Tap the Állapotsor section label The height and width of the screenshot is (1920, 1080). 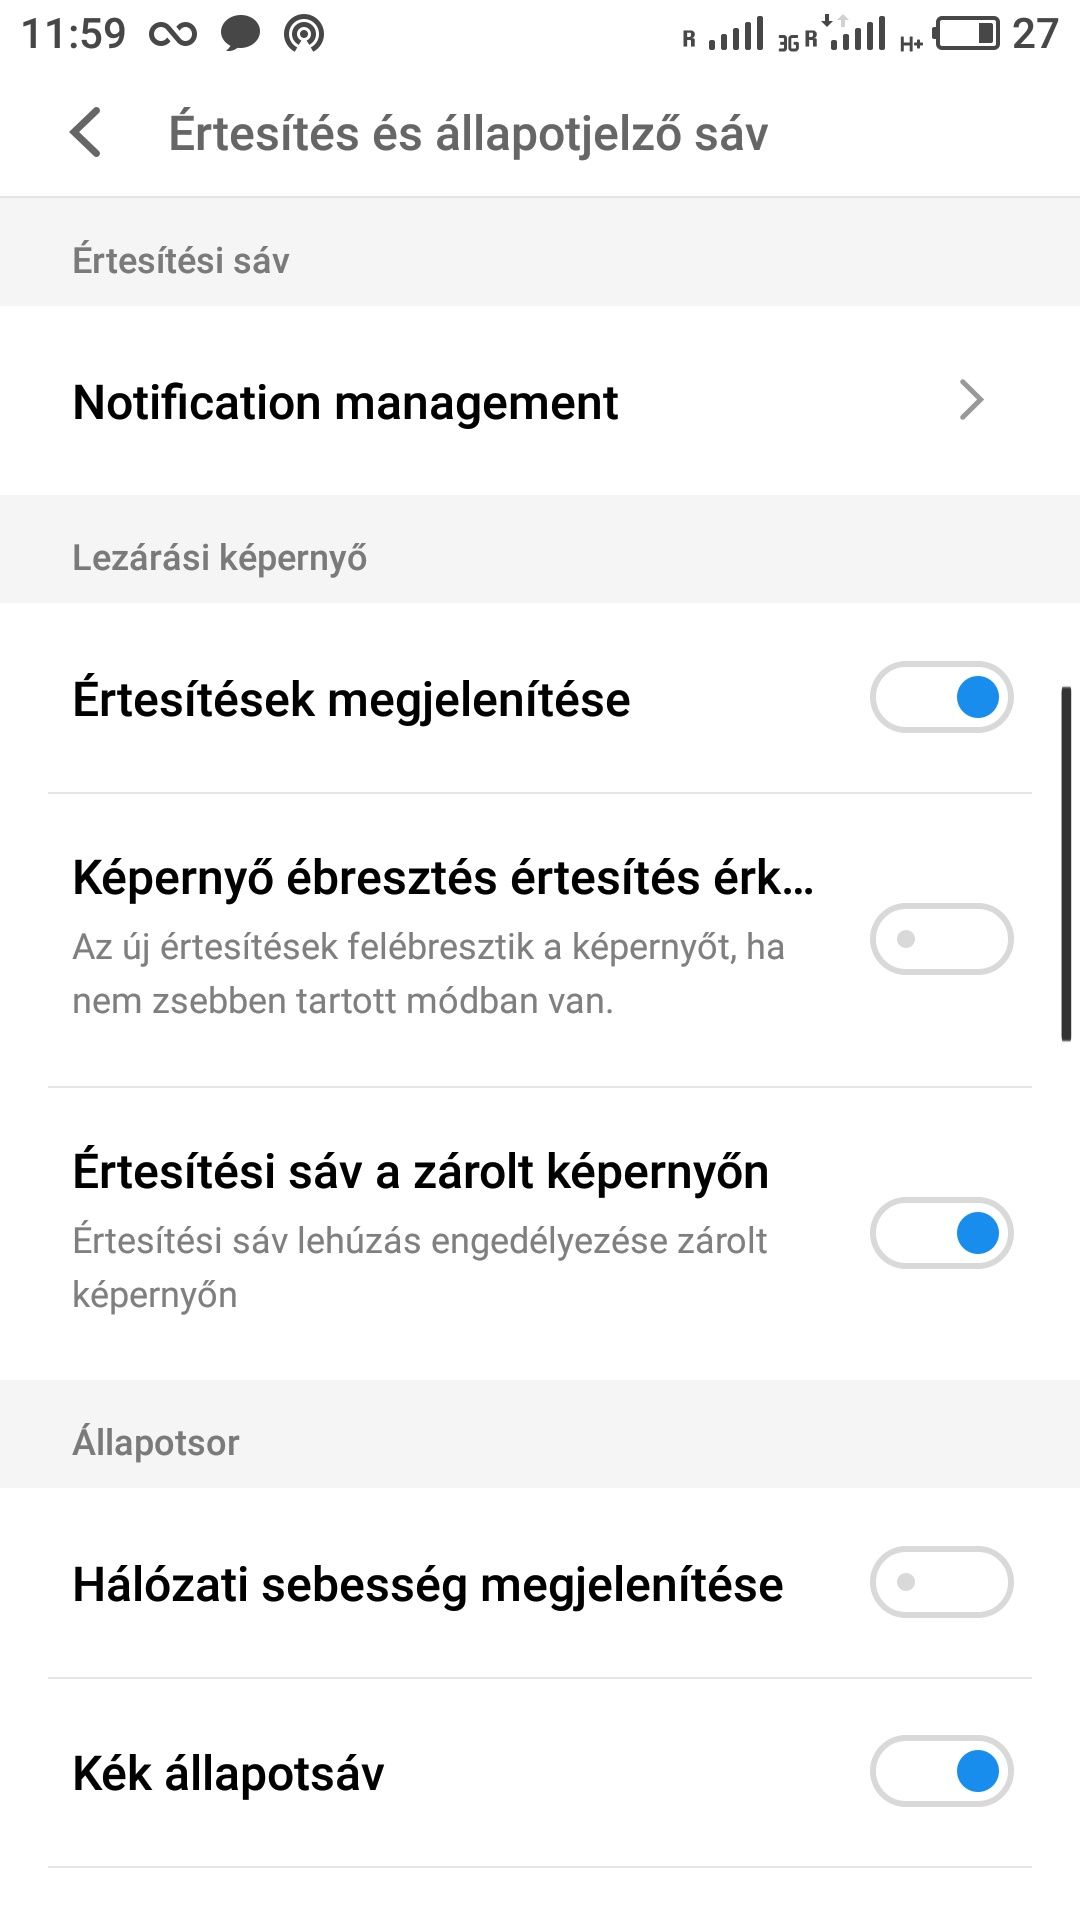[x=156, y=1442]
